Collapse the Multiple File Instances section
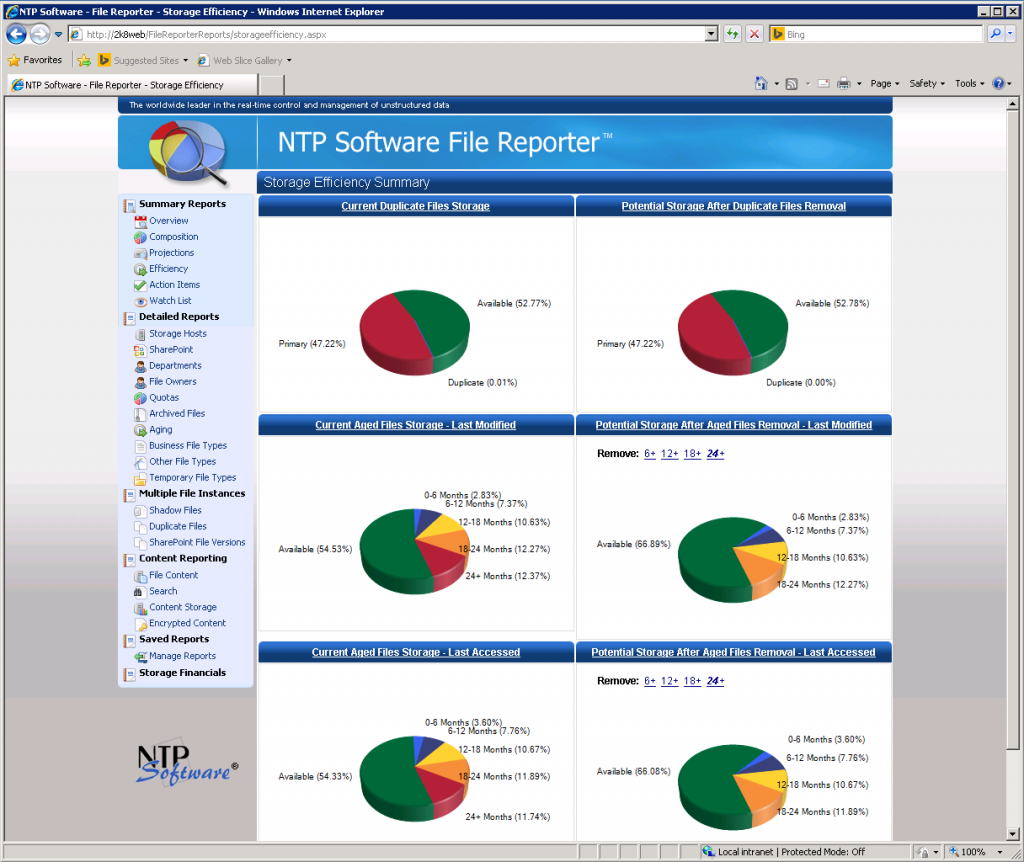The width and height of the screenshot is (1024, 862). pyautogui.click(x=129, y=495)
